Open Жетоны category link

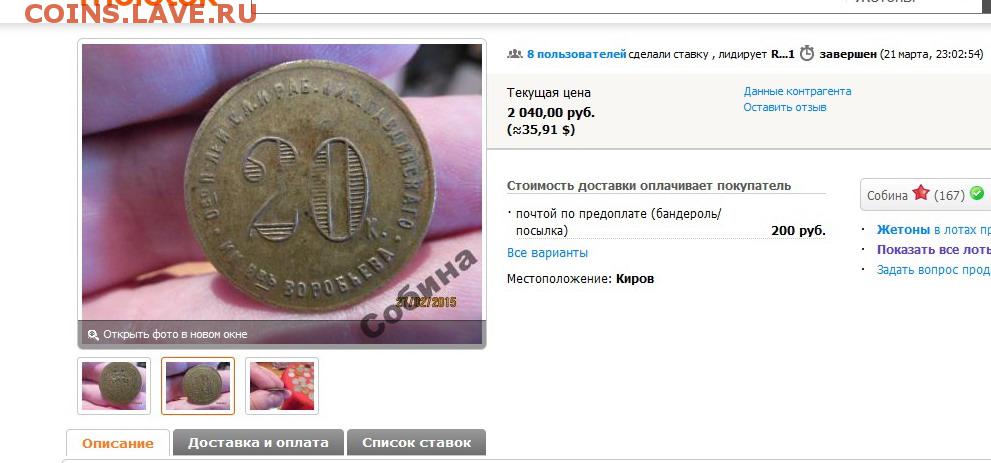point(903,230)
